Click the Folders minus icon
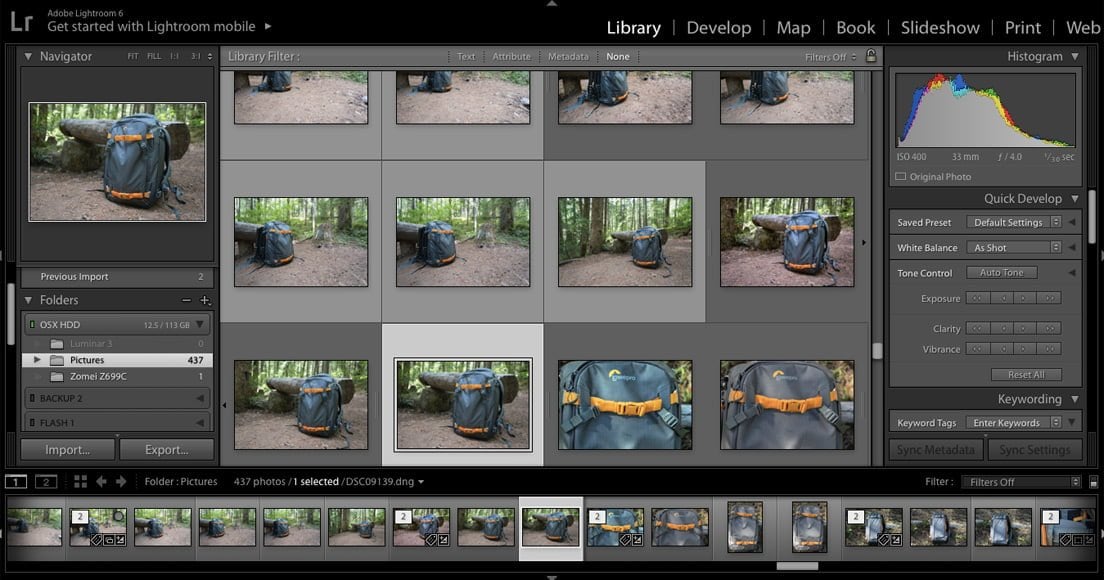1104x580 pixels. pos(186,300)
